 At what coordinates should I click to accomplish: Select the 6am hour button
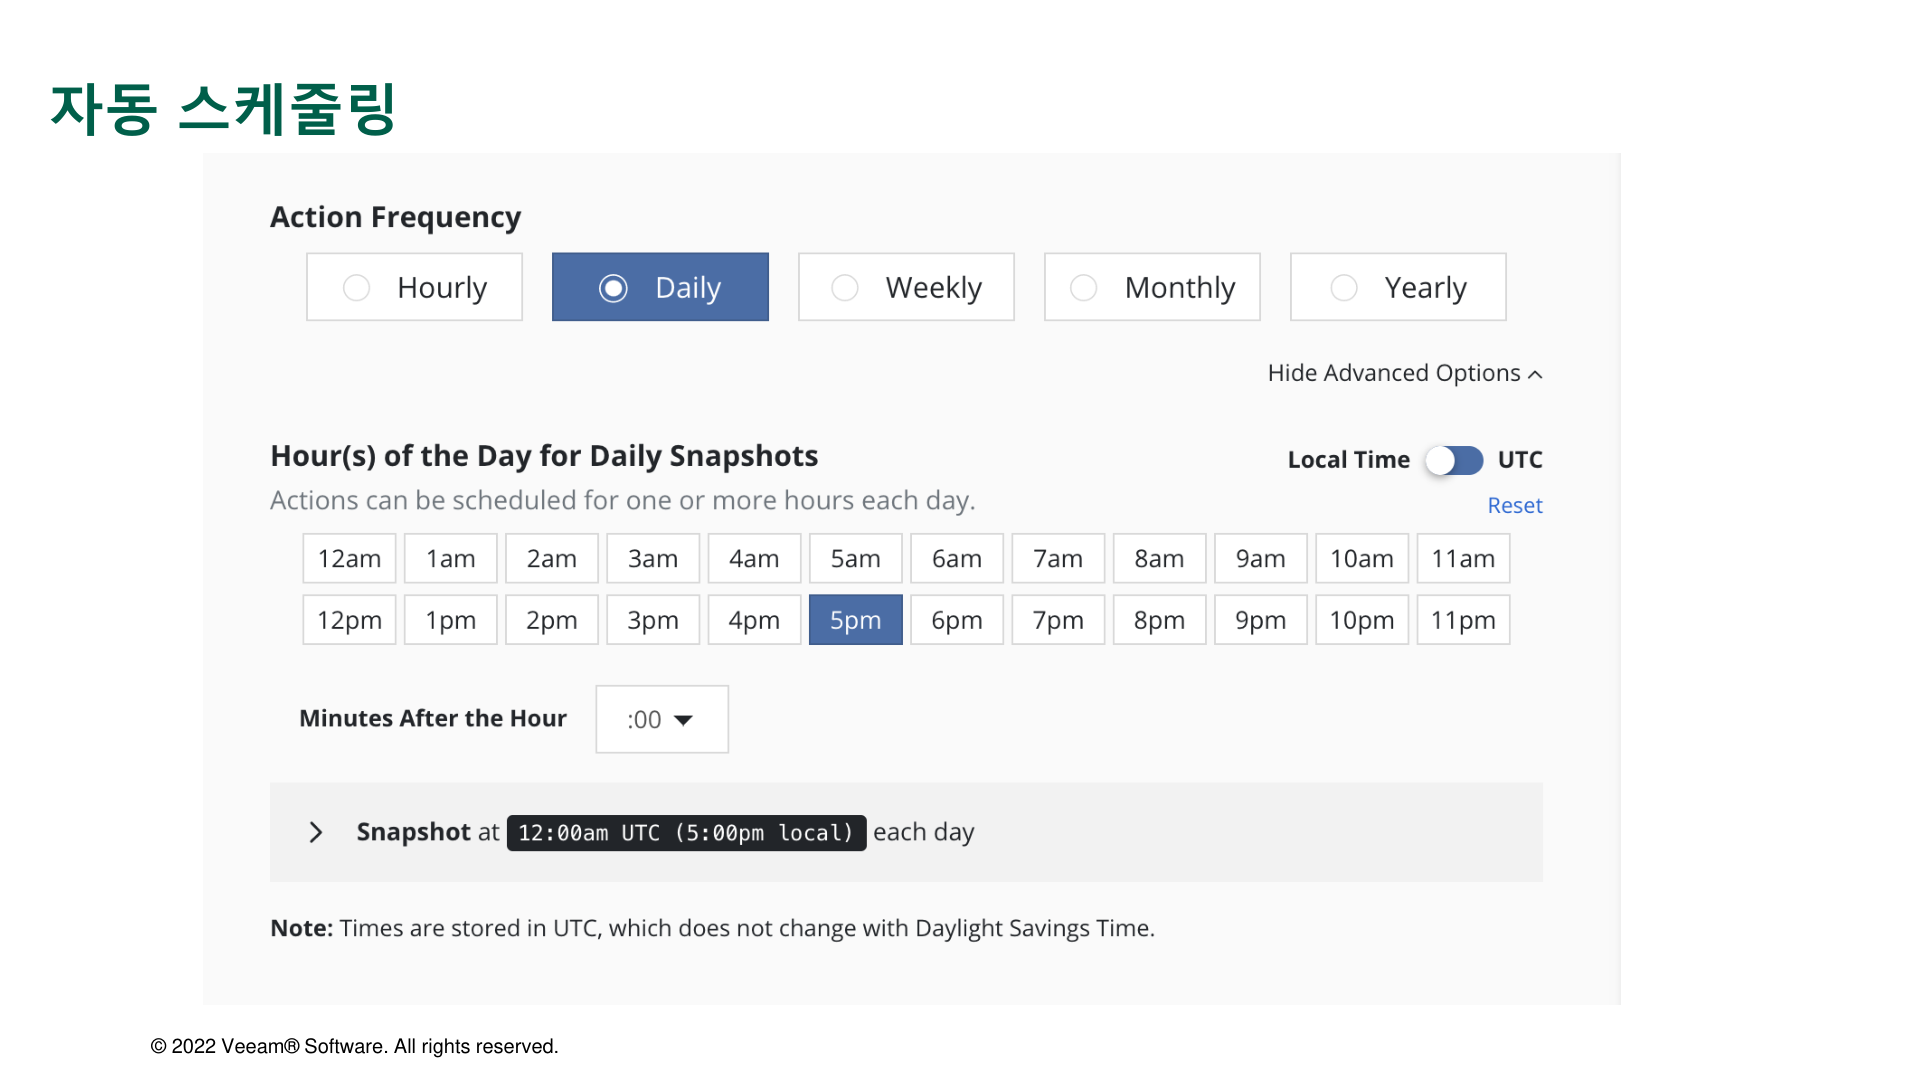pyautogui.click(x=956, y=559)
